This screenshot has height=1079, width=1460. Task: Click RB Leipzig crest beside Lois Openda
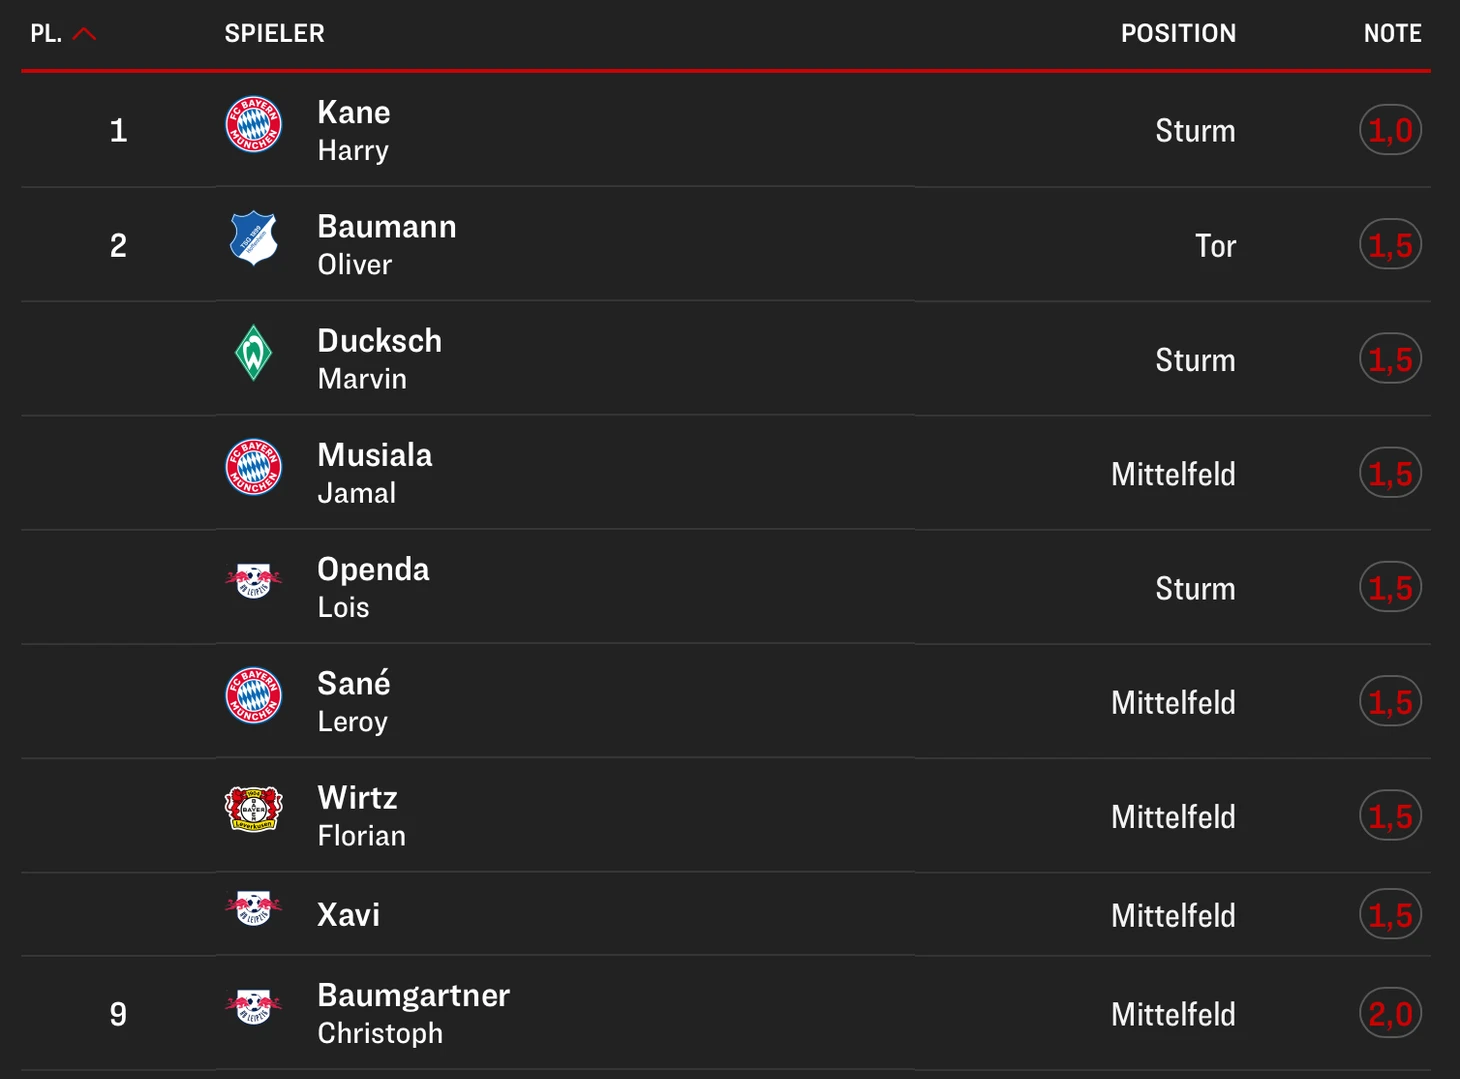[254, 581]
